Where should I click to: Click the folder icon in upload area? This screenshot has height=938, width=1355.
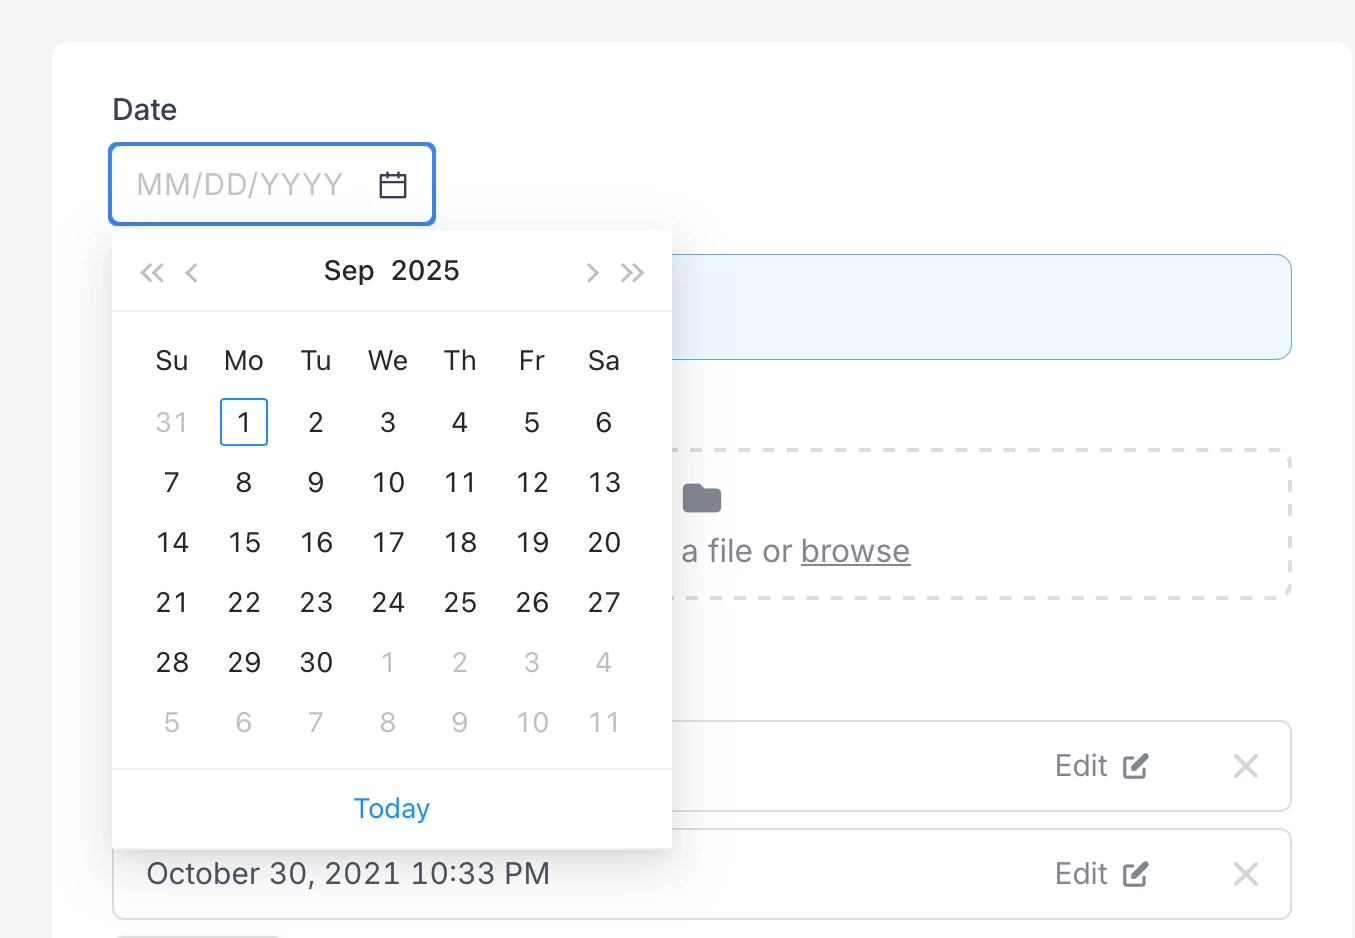[x=702, y=498]
